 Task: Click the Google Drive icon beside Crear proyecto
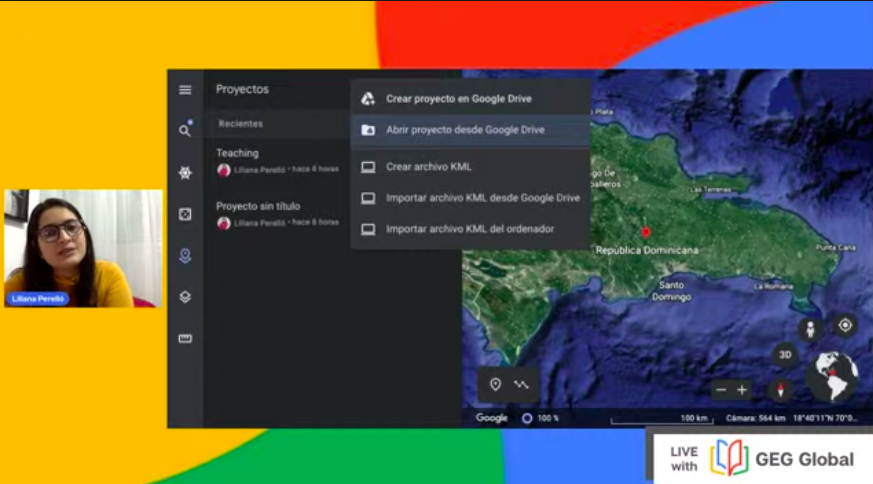tap(368, 99)
